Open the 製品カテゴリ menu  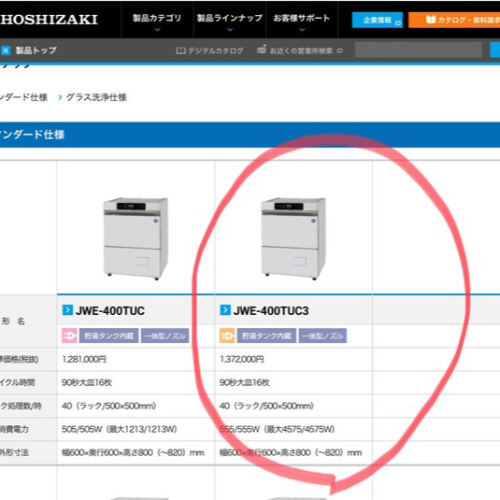(x=157, y=18)
